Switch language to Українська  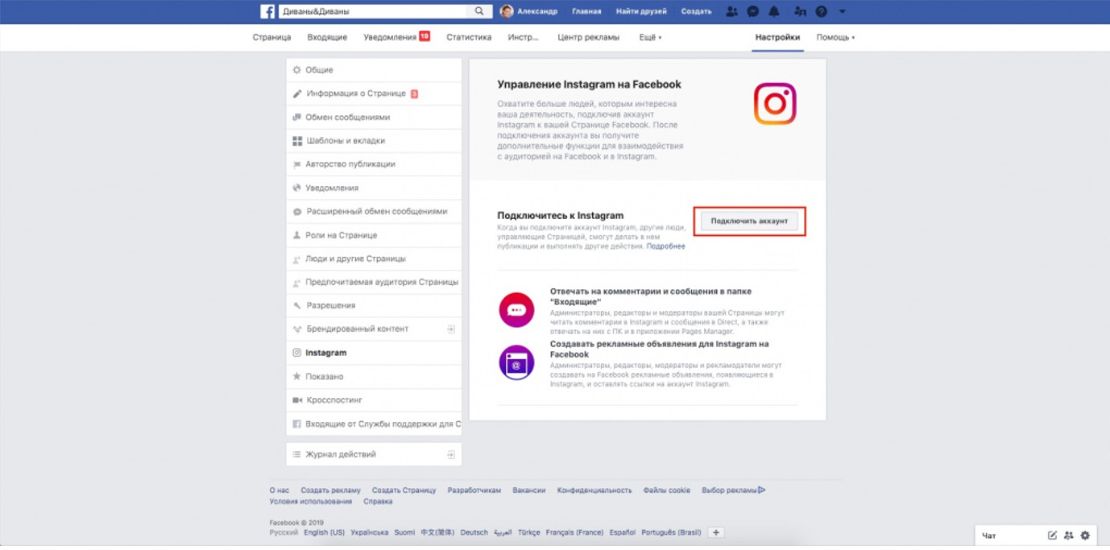point(370,532)
